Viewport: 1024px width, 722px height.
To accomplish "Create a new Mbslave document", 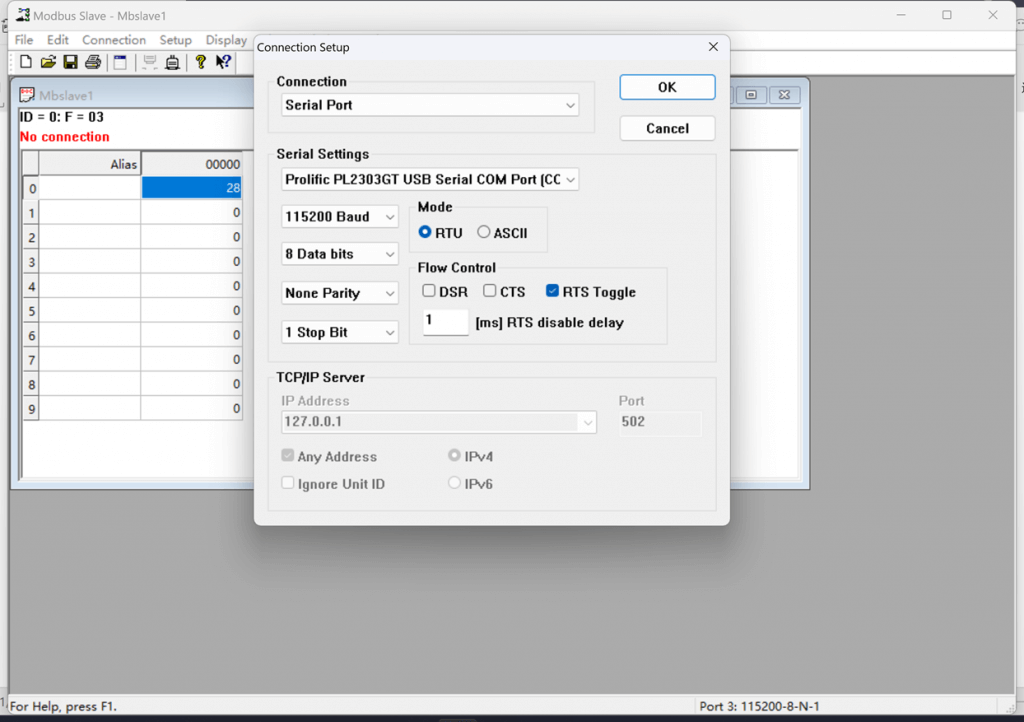I will click(25, 61).
